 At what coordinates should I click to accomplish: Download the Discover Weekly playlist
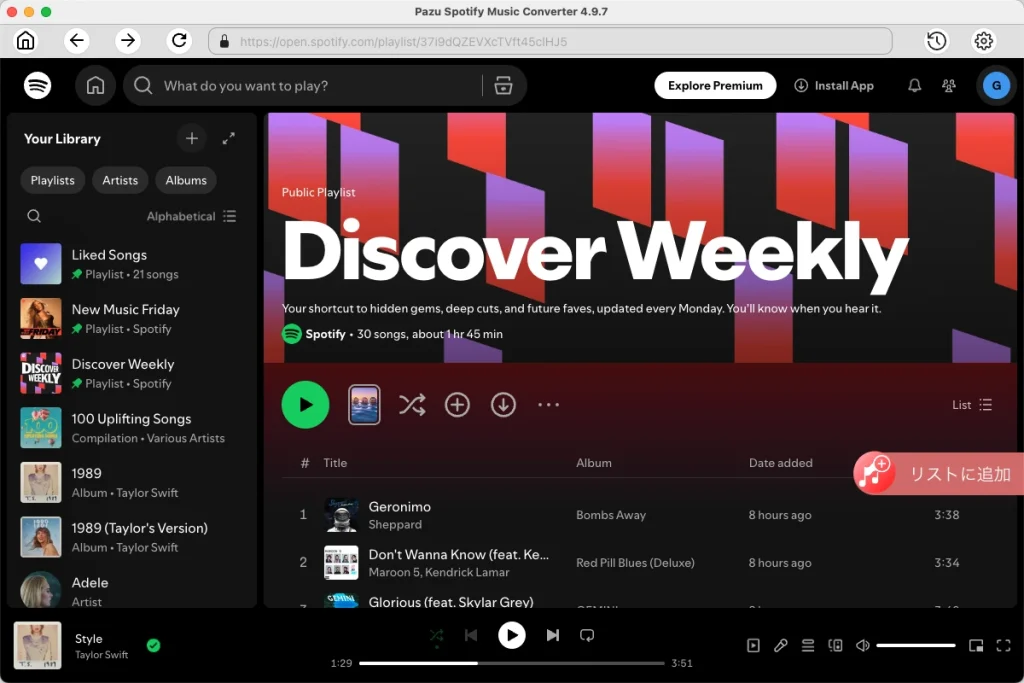pos(503,405)
